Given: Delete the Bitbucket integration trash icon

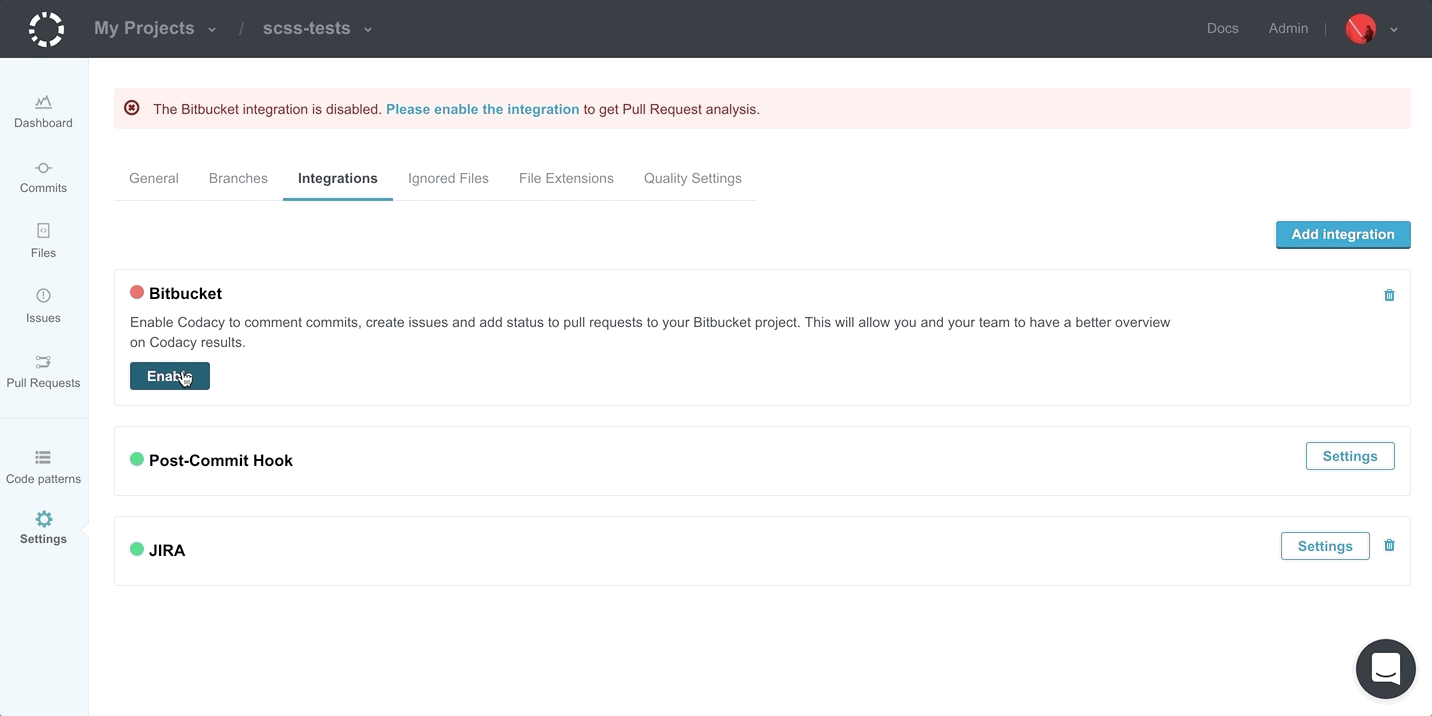Looking at the screenshot, I should (1389, 295).
